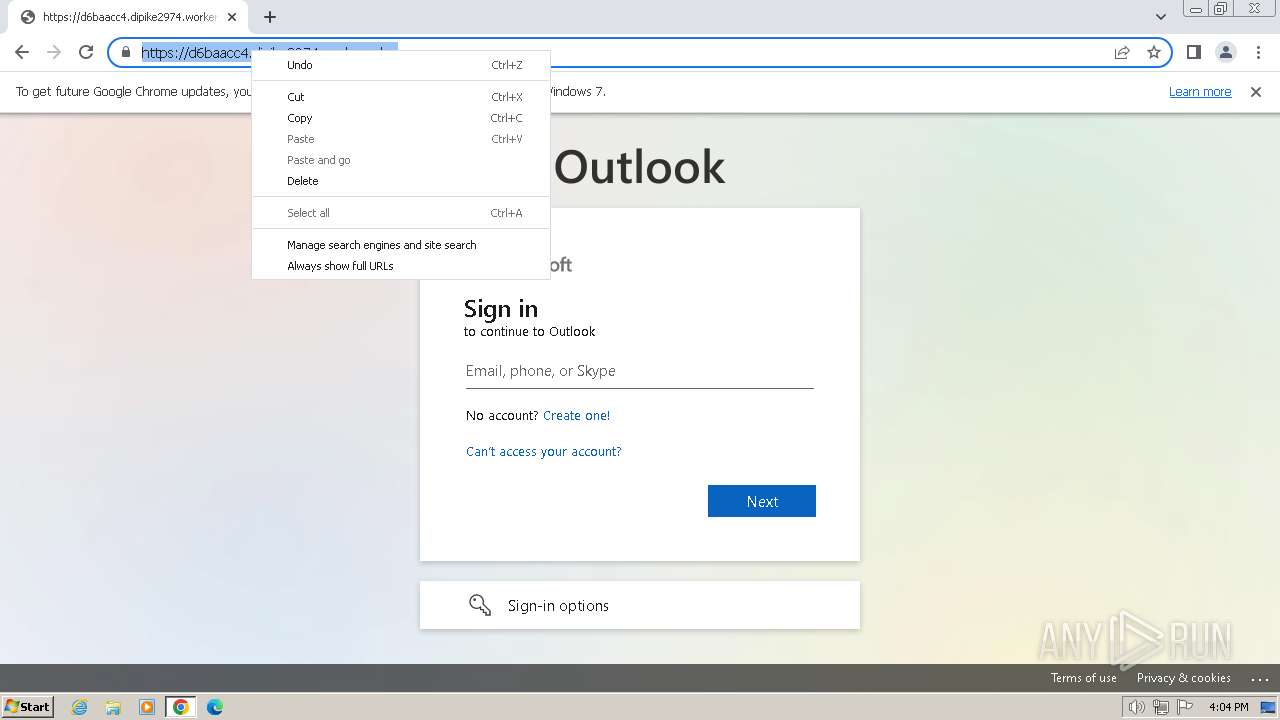This screenshot has width=1280, height=720.
Task: Switch to Chrome taskbar icon
Action: coord(181,707)
